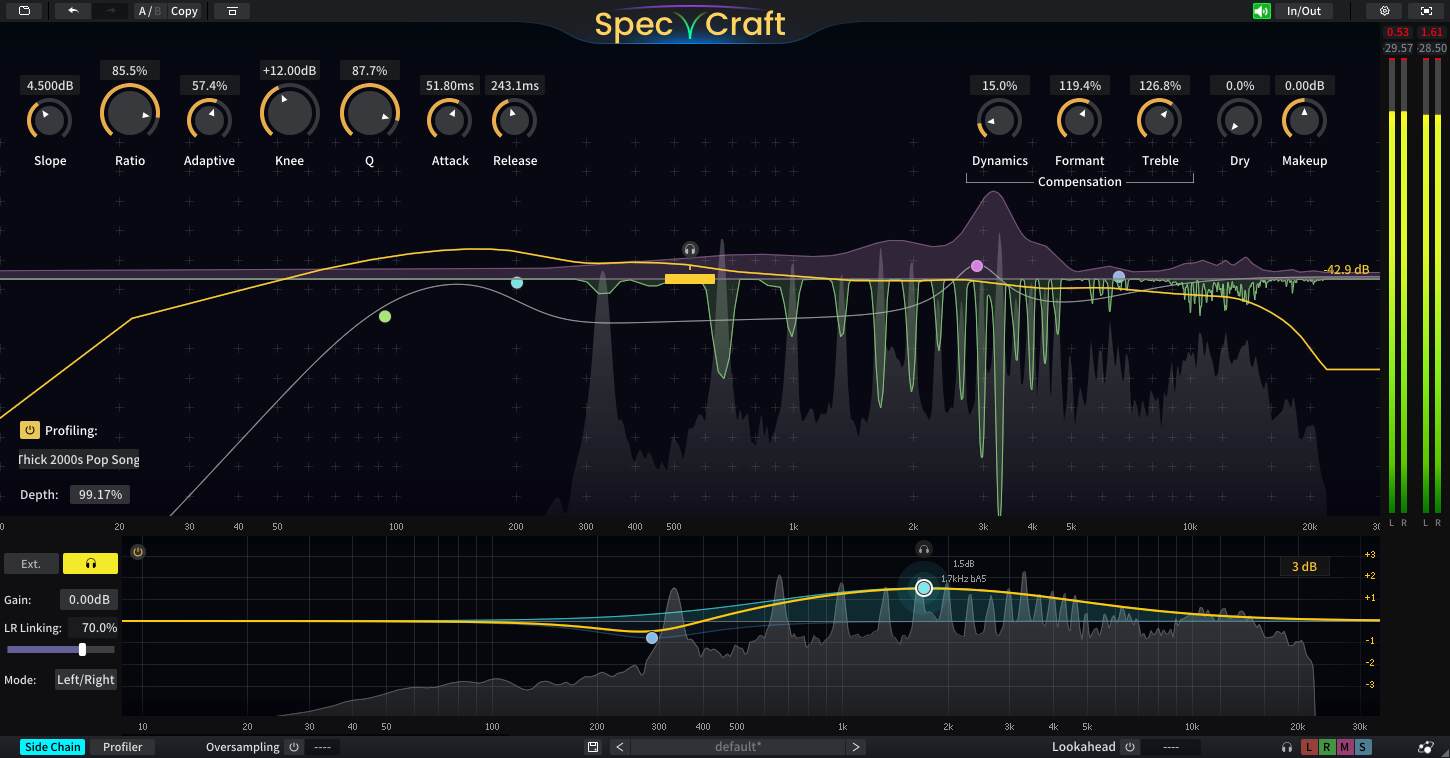Open the Left/Right mode selector
This screenshot has width=1450, height=758.
(86, 679)
